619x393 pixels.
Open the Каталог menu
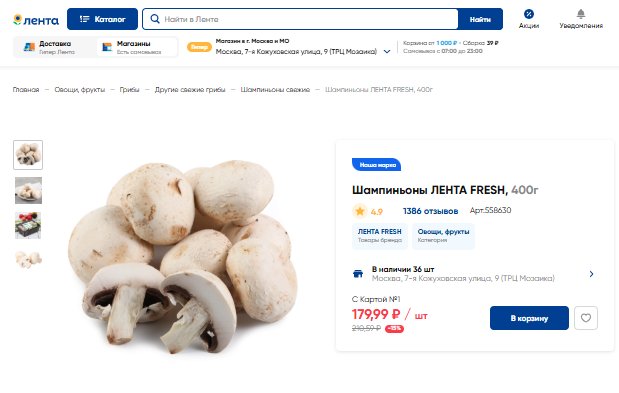pos(102,19)
